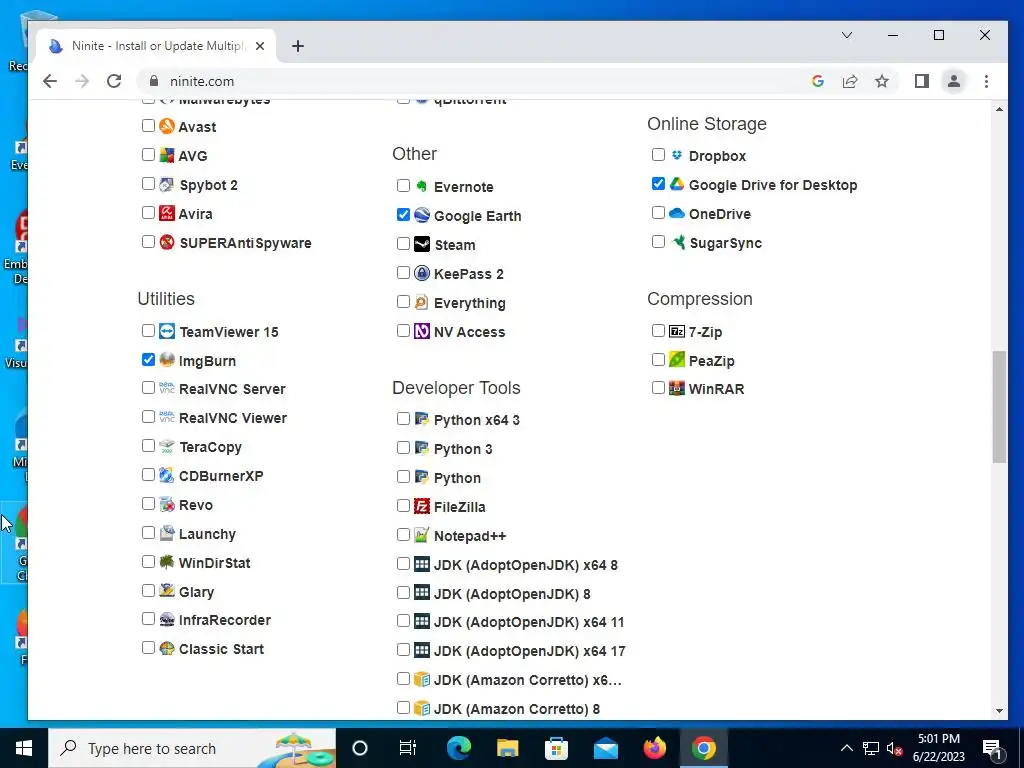Bookmark this page with star
1024x768 pixels.
click(x=882, y=82)
